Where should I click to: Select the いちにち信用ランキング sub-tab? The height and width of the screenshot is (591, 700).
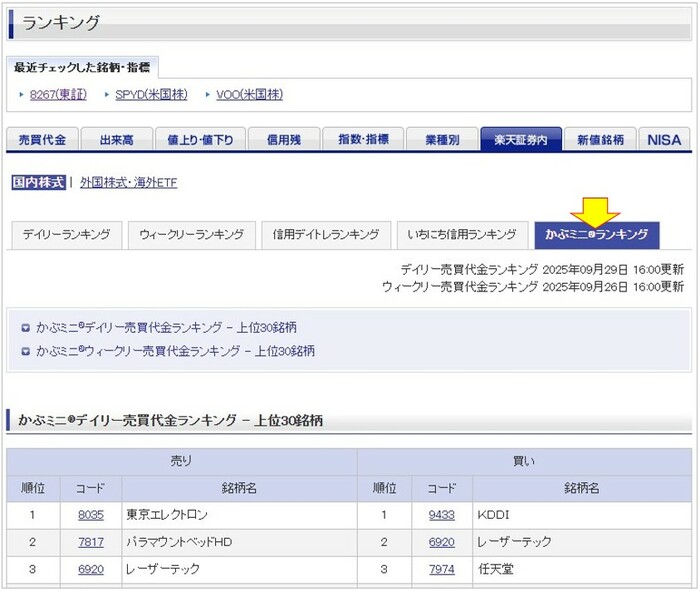click(462, 235)
